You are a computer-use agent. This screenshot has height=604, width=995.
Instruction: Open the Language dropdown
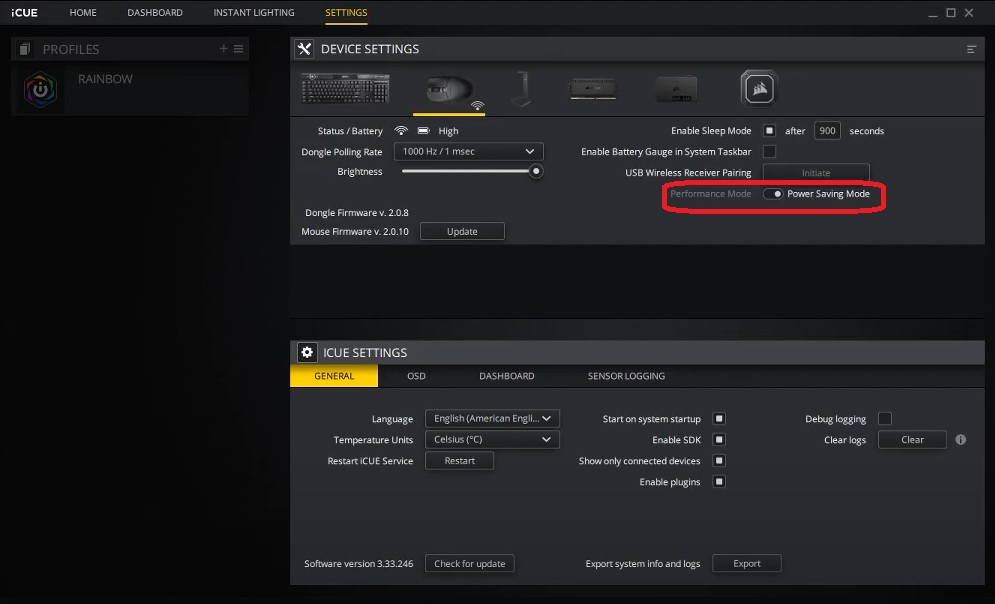(x=492, y=418)
